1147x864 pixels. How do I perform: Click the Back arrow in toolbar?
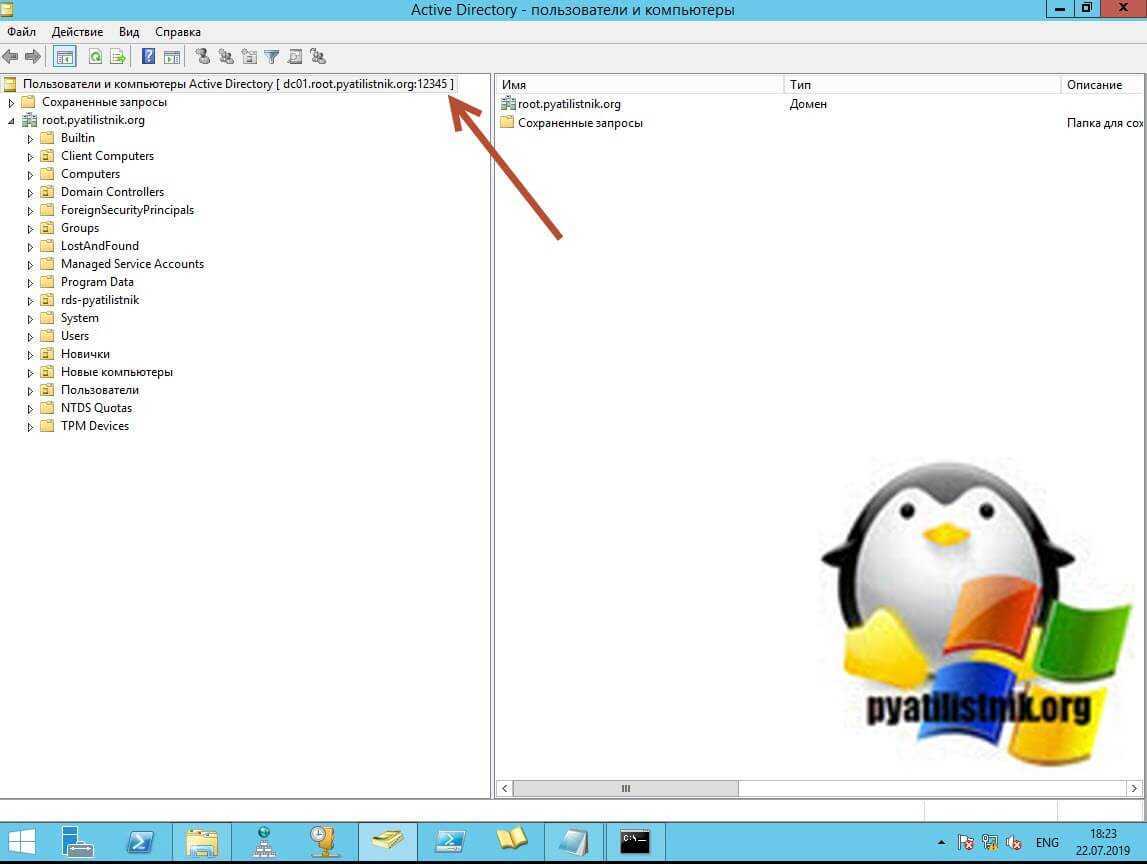(x=10, y=57)
